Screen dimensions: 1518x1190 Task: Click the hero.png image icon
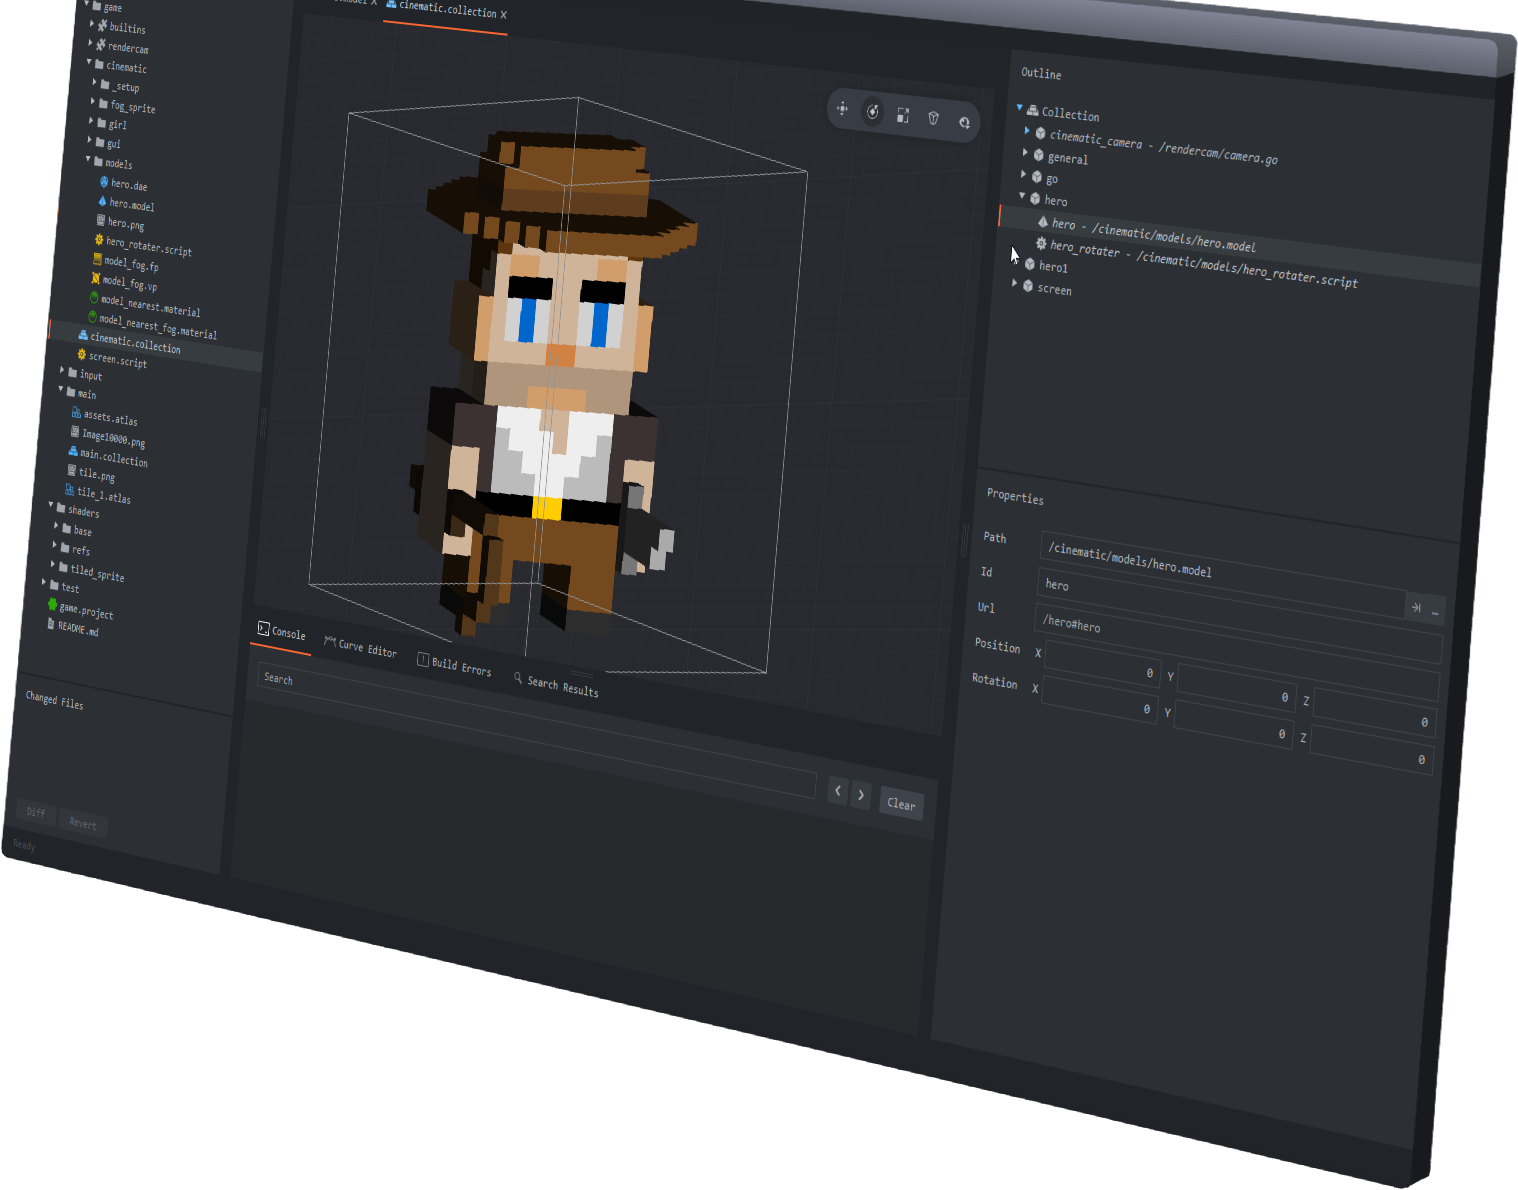pyautogui.click(x=100, y=220)
